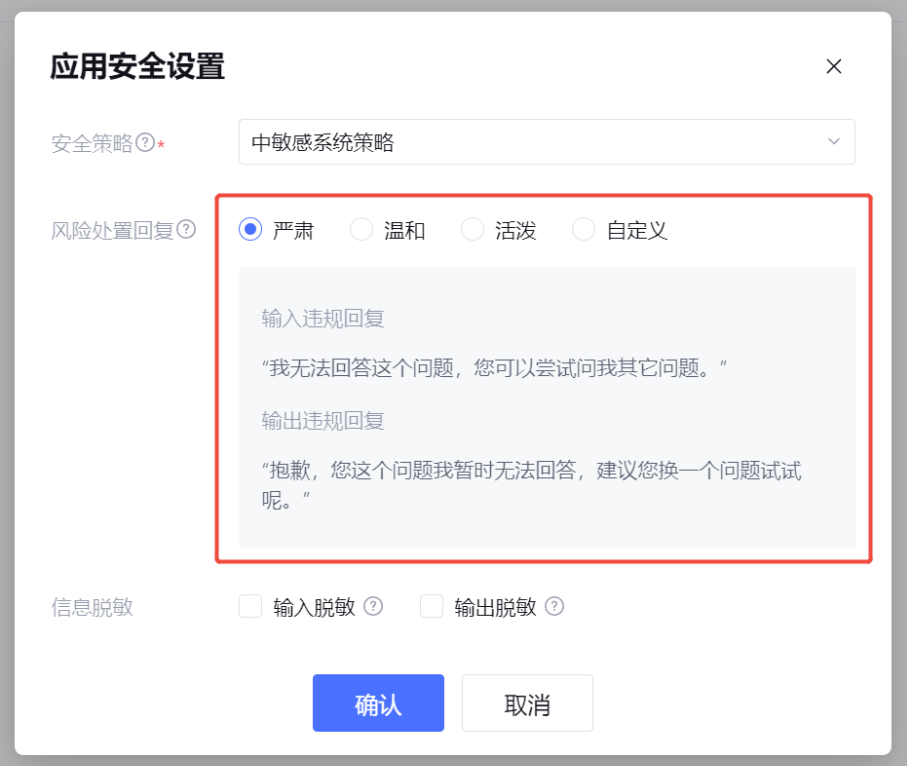
Task: Expand dropdown chevron in 安全策略 field
Action: tap(834, 142)
